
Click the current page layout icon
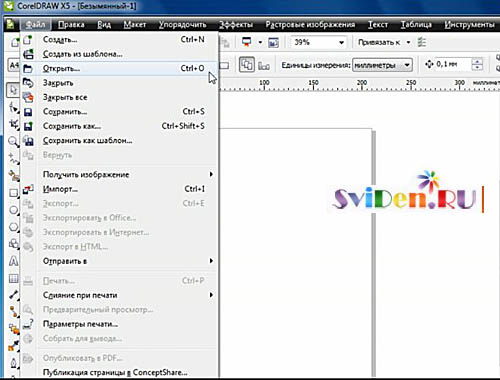coord(264,65)
